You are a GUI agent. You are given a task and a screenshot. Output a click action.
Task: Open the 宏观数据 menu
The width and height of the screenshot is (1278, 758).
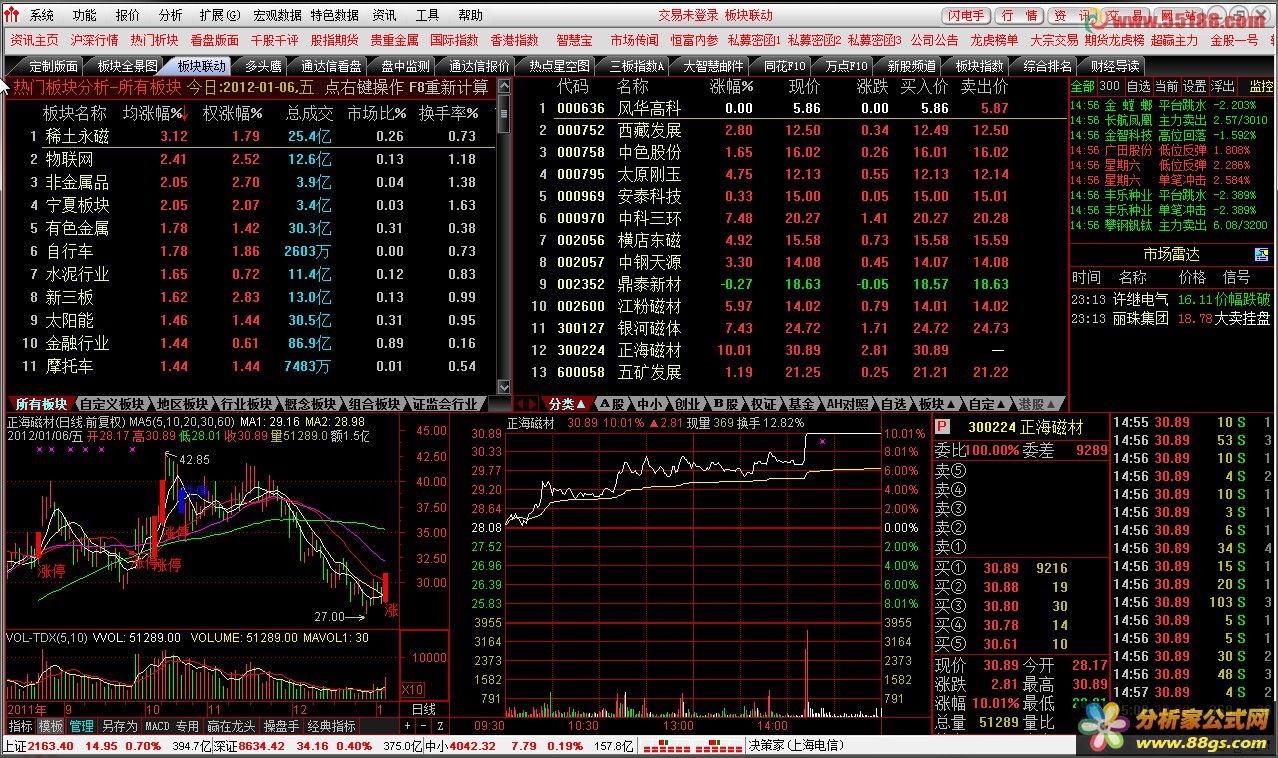pyautogui.click(x=277, y=16)
